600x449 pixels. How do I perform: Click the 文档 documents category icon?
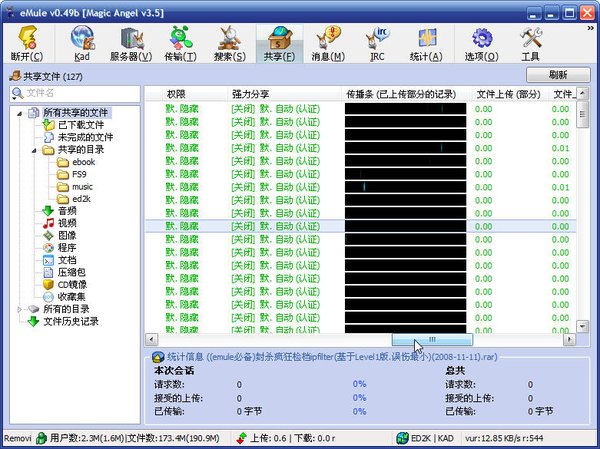pos(48,260)
